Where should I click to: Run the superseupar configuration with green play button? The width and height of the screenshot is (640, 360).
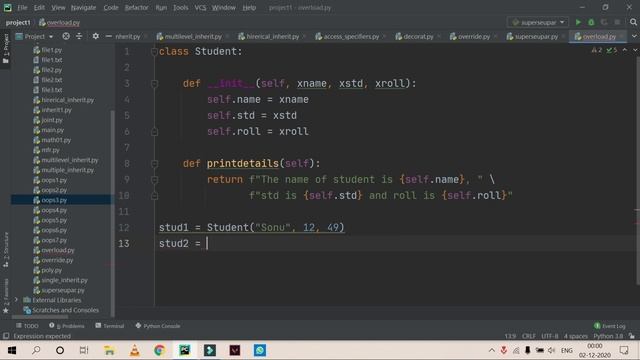[578, 22]
